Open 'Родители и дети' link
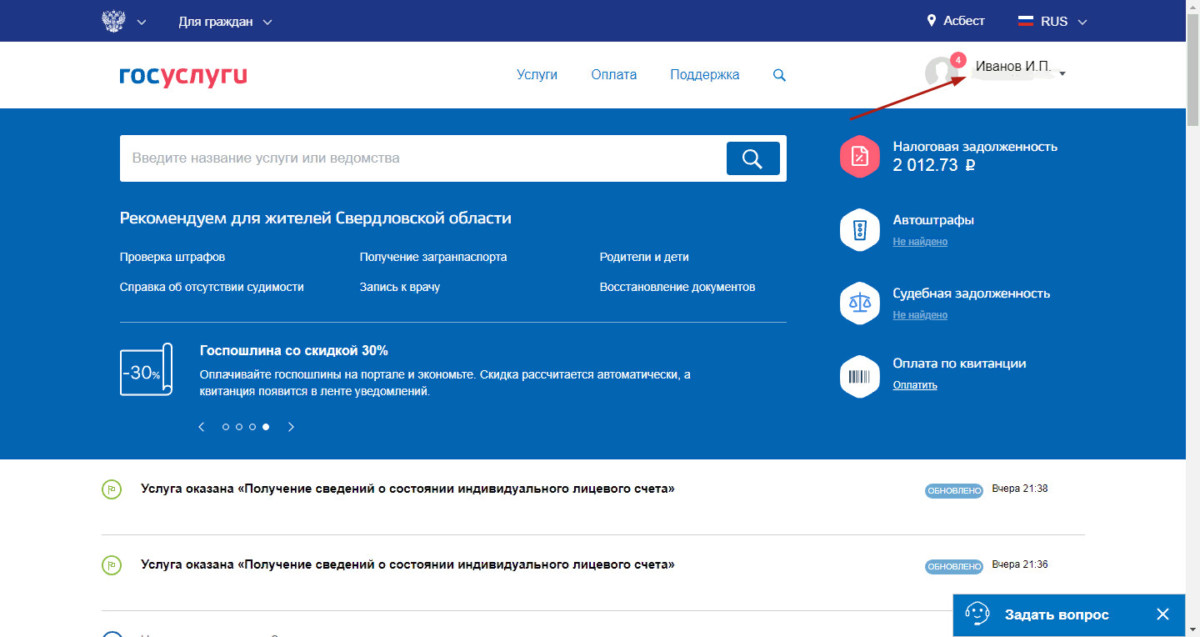Image resolution: width=1200 pixels, height=637 pixels. click(x=644, y=257)
